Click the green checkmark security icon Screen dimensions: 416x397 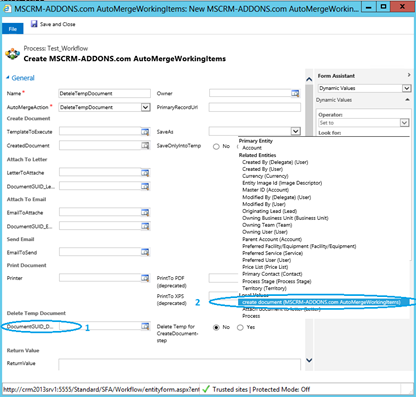pos(206,389)
